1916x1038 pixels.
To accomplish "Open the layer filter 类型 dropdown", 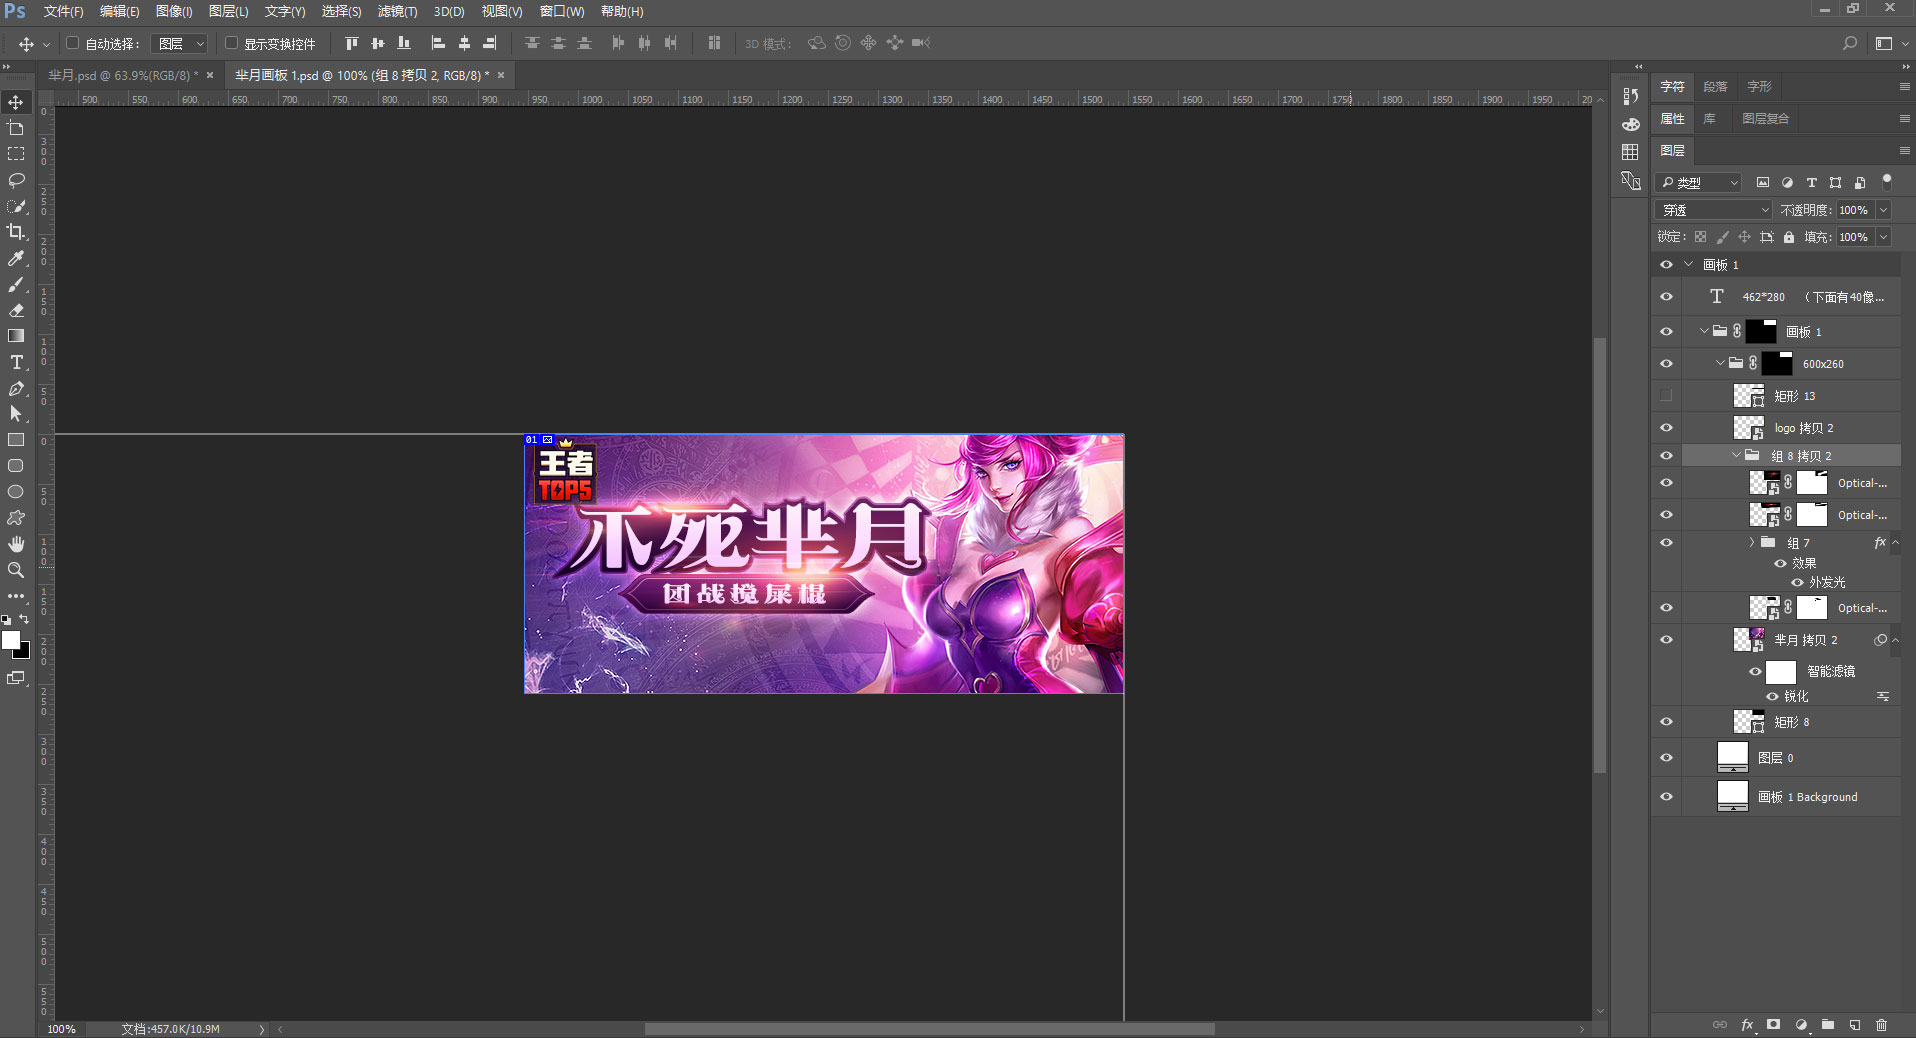I will (1699, 183).
